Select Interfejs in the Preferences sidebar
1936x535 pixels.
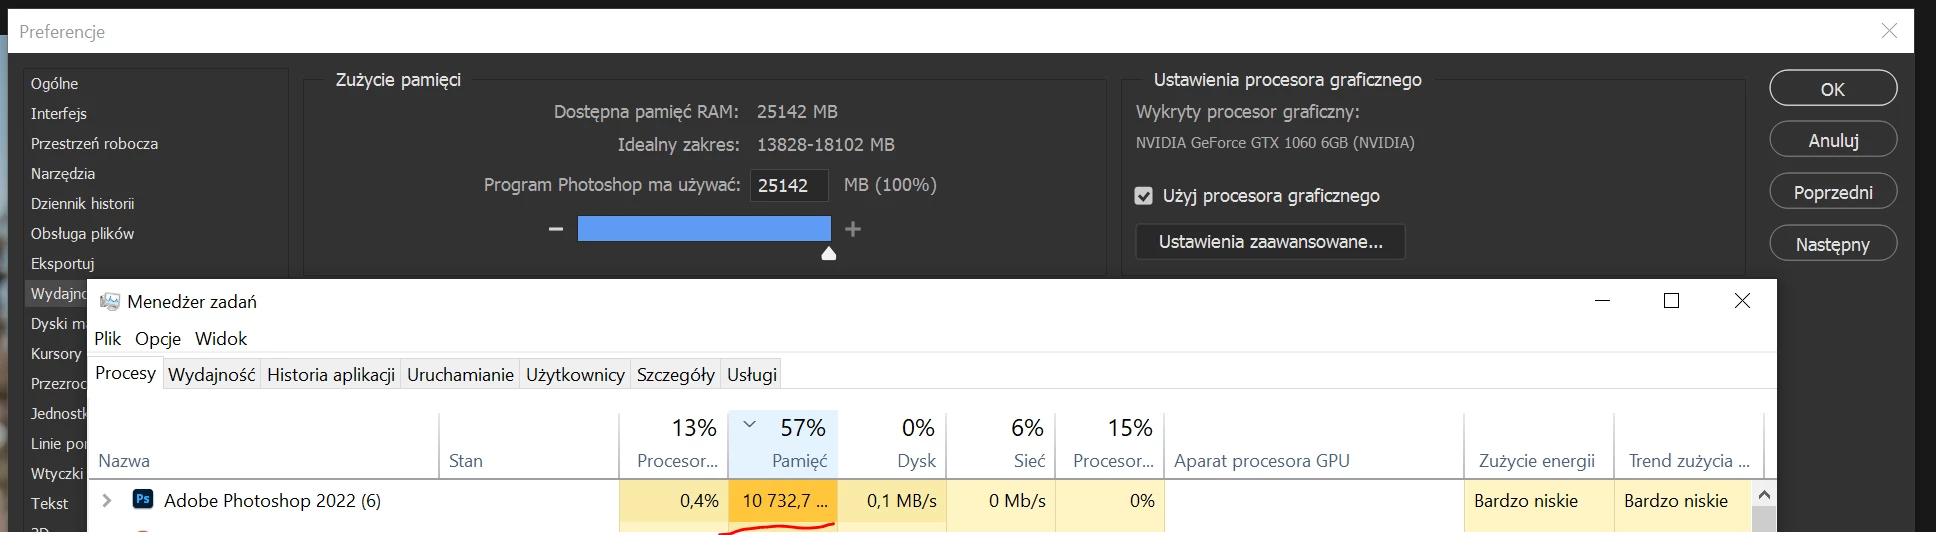(58, 114)
